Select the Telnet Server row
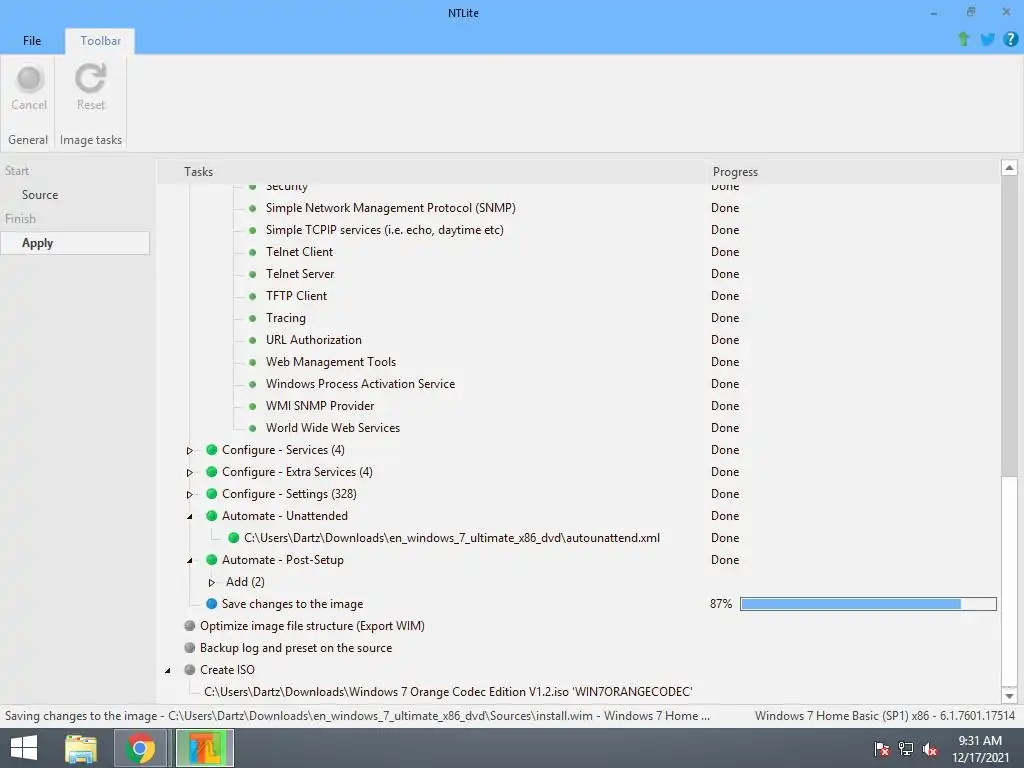The image size is (1024, 768). [x=300, y=274]
